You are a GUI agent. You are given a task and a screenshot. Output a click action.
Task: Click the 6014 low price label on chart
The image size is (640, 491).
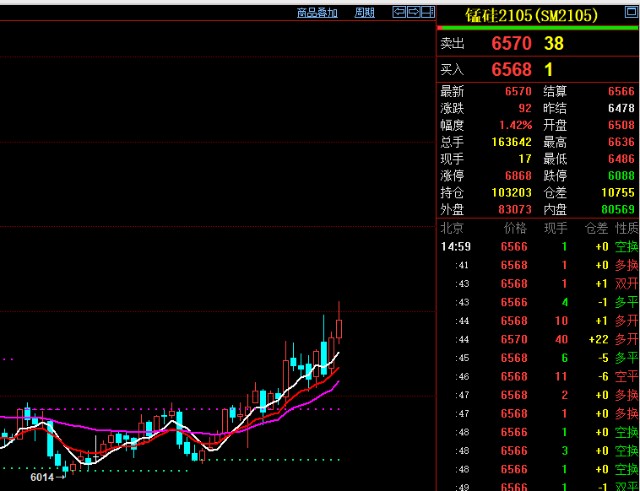click(x=41, y=478)
